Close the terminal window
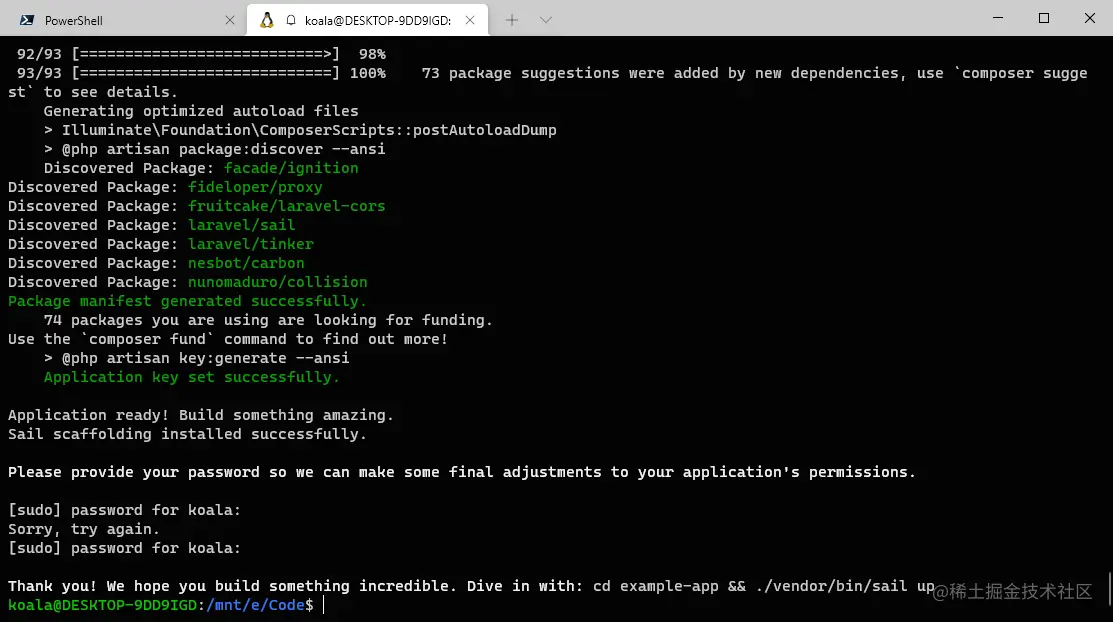 click(x=1090, y=18)
